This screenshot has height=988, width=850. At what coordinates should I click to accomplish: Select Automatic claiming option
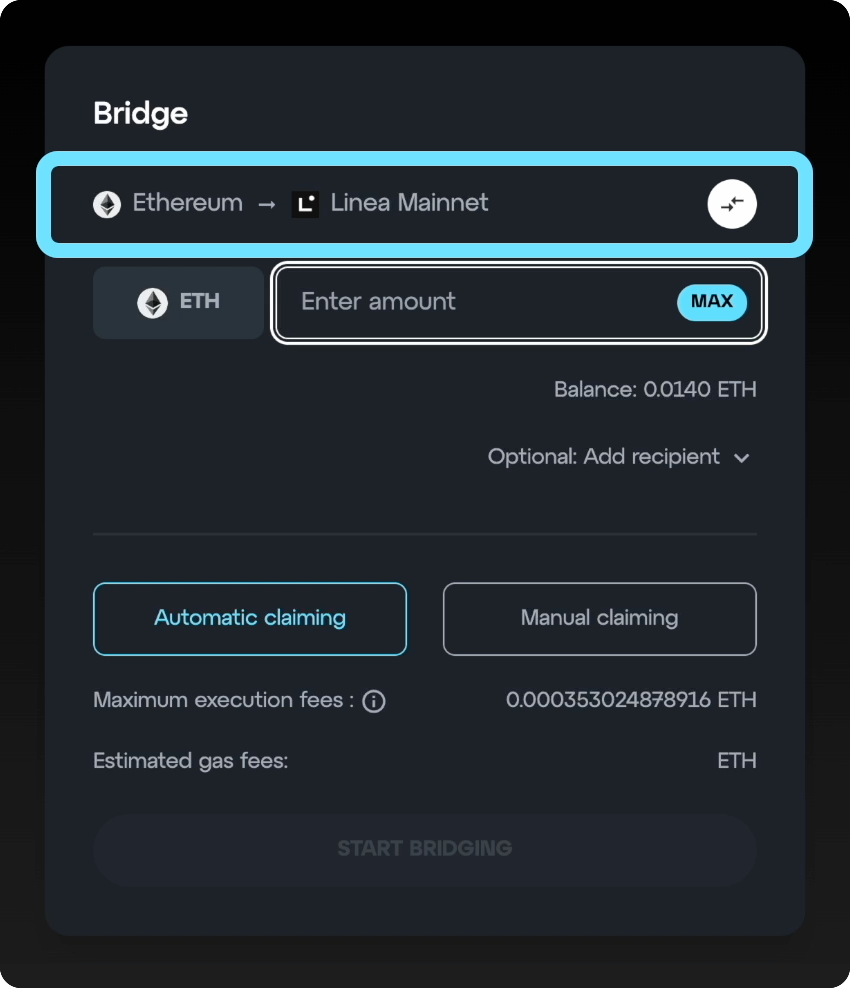[x=250, y=619]
